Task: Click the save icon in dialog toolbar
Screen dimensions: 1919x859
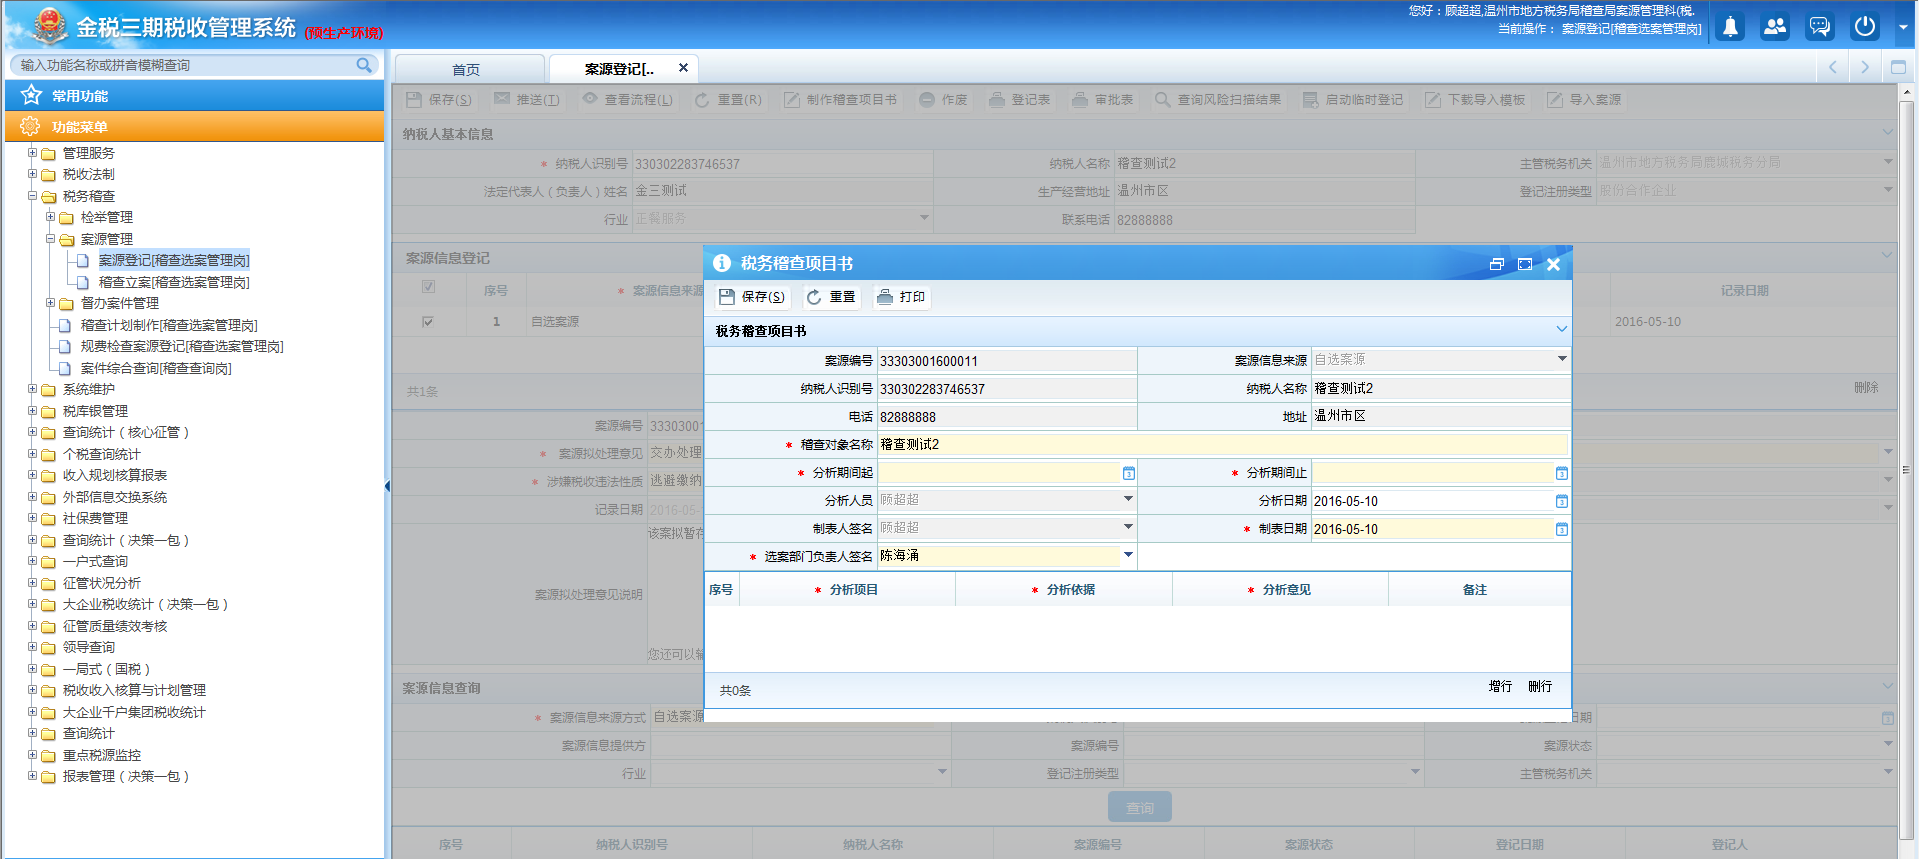Action: [727, 297]
